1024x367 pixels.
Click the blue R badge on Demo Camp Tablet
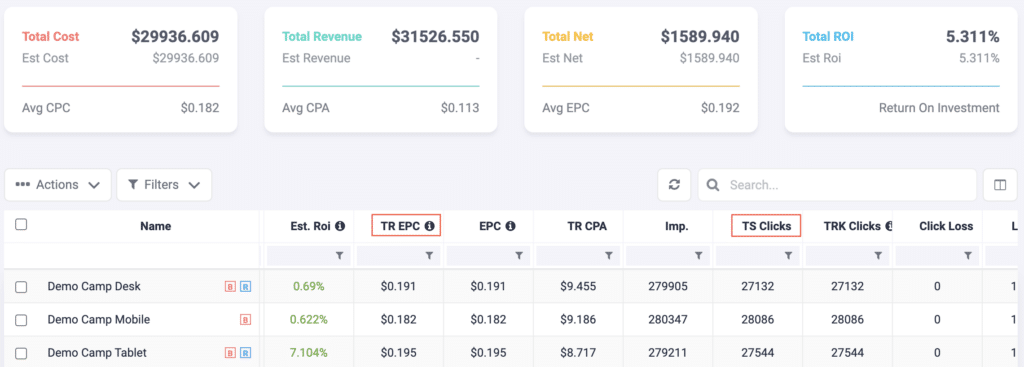246,353
